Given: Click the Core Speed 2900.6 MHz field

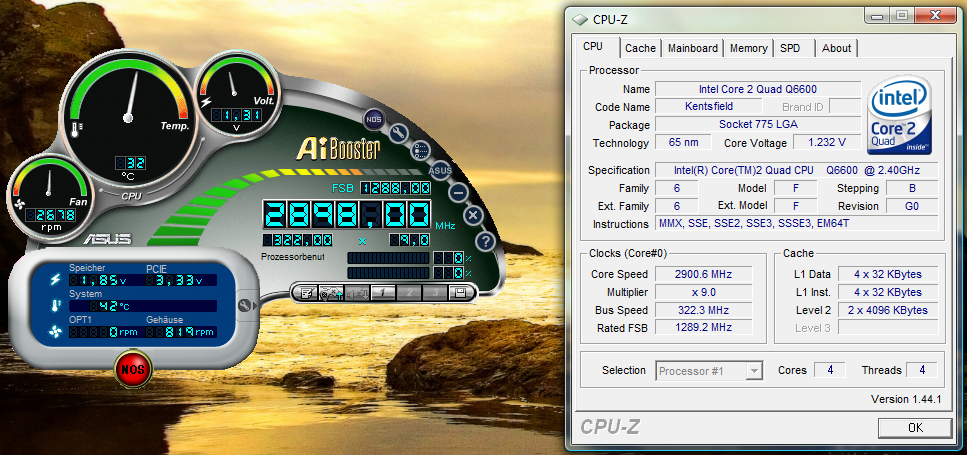Looking at the screenshot, I should (704, 274).
